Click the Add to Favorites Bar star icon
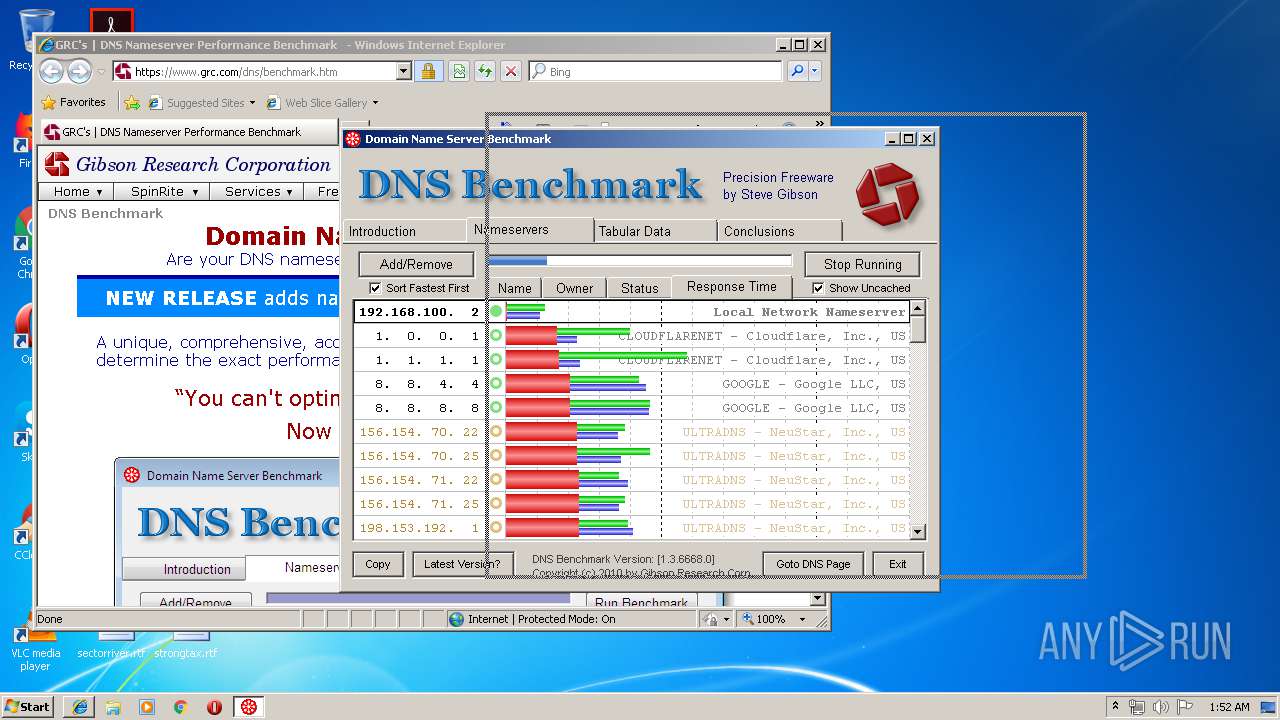Screen dimensions: 1280x720 (x=131, y=102)
